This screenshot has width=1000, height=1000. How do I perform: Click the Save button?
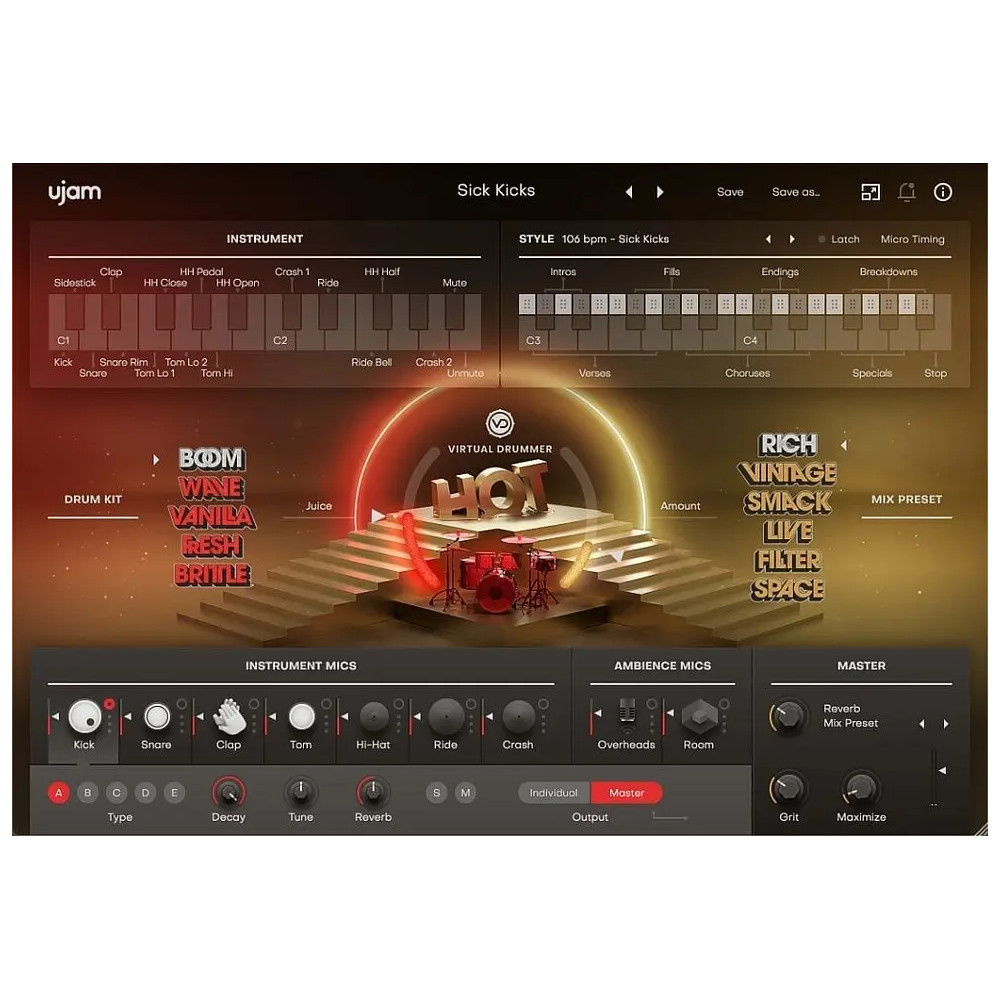click(x=730, y=192)
